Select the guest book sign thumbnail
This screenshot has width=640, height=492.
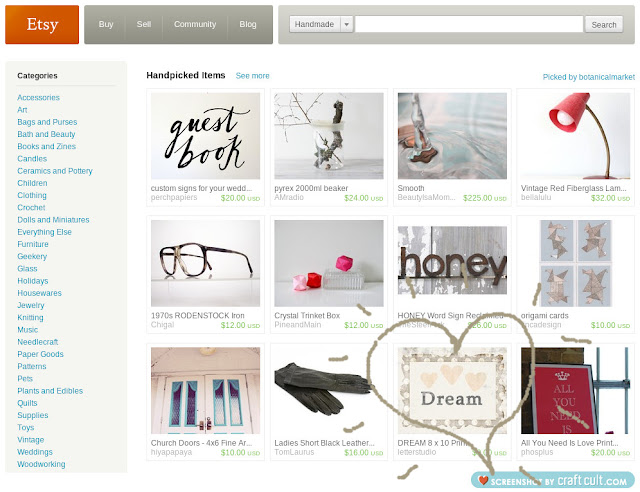pos(205,136)
